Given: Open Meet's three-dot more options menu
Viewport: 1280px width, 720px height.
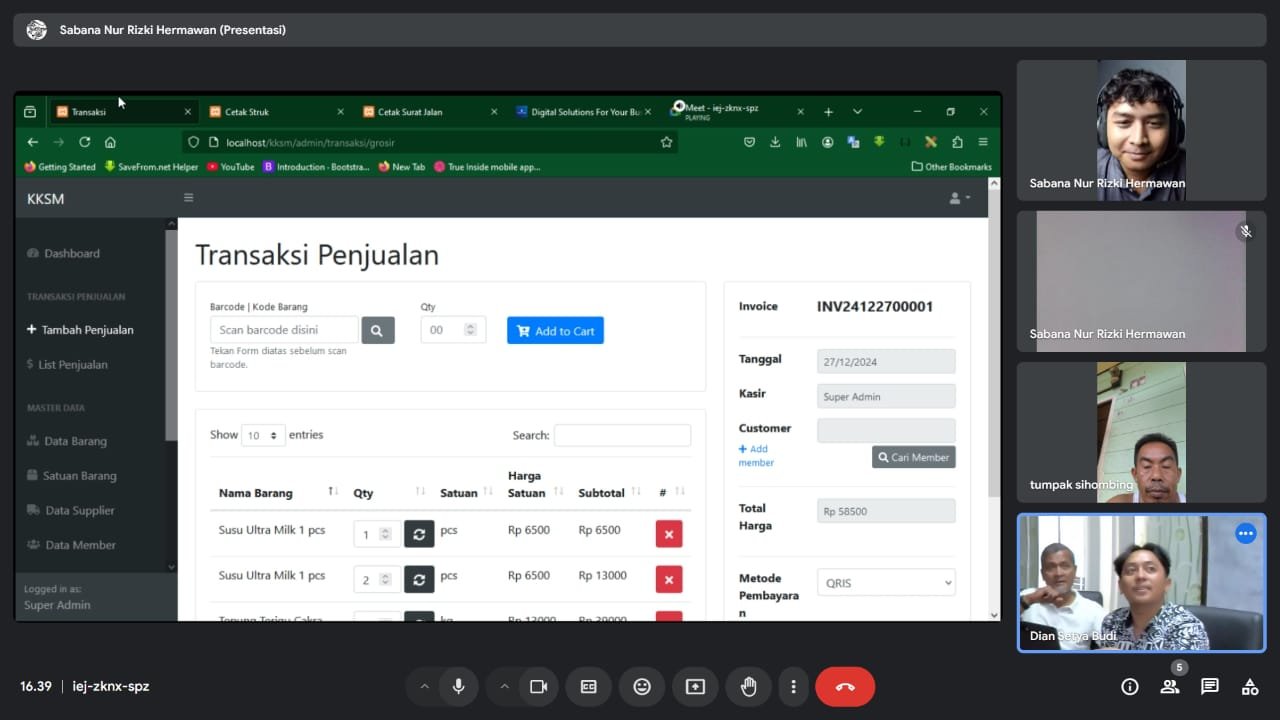Looking at the screenshot, I should 793,687.
